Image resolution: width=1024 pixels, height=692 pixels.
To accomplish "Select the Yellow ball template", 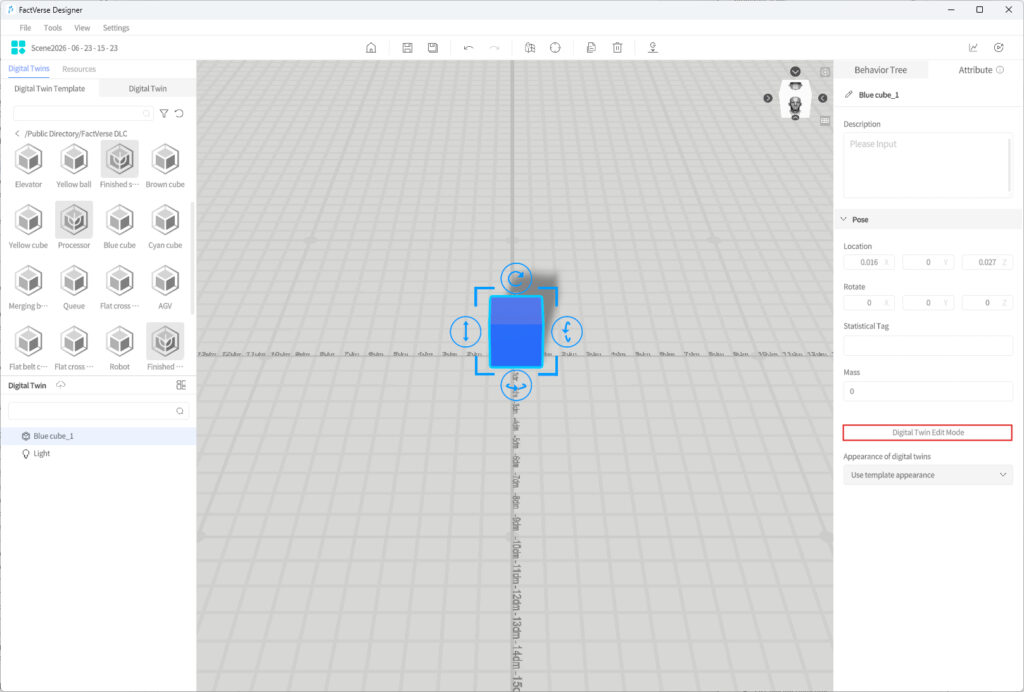I will [74, 166].
